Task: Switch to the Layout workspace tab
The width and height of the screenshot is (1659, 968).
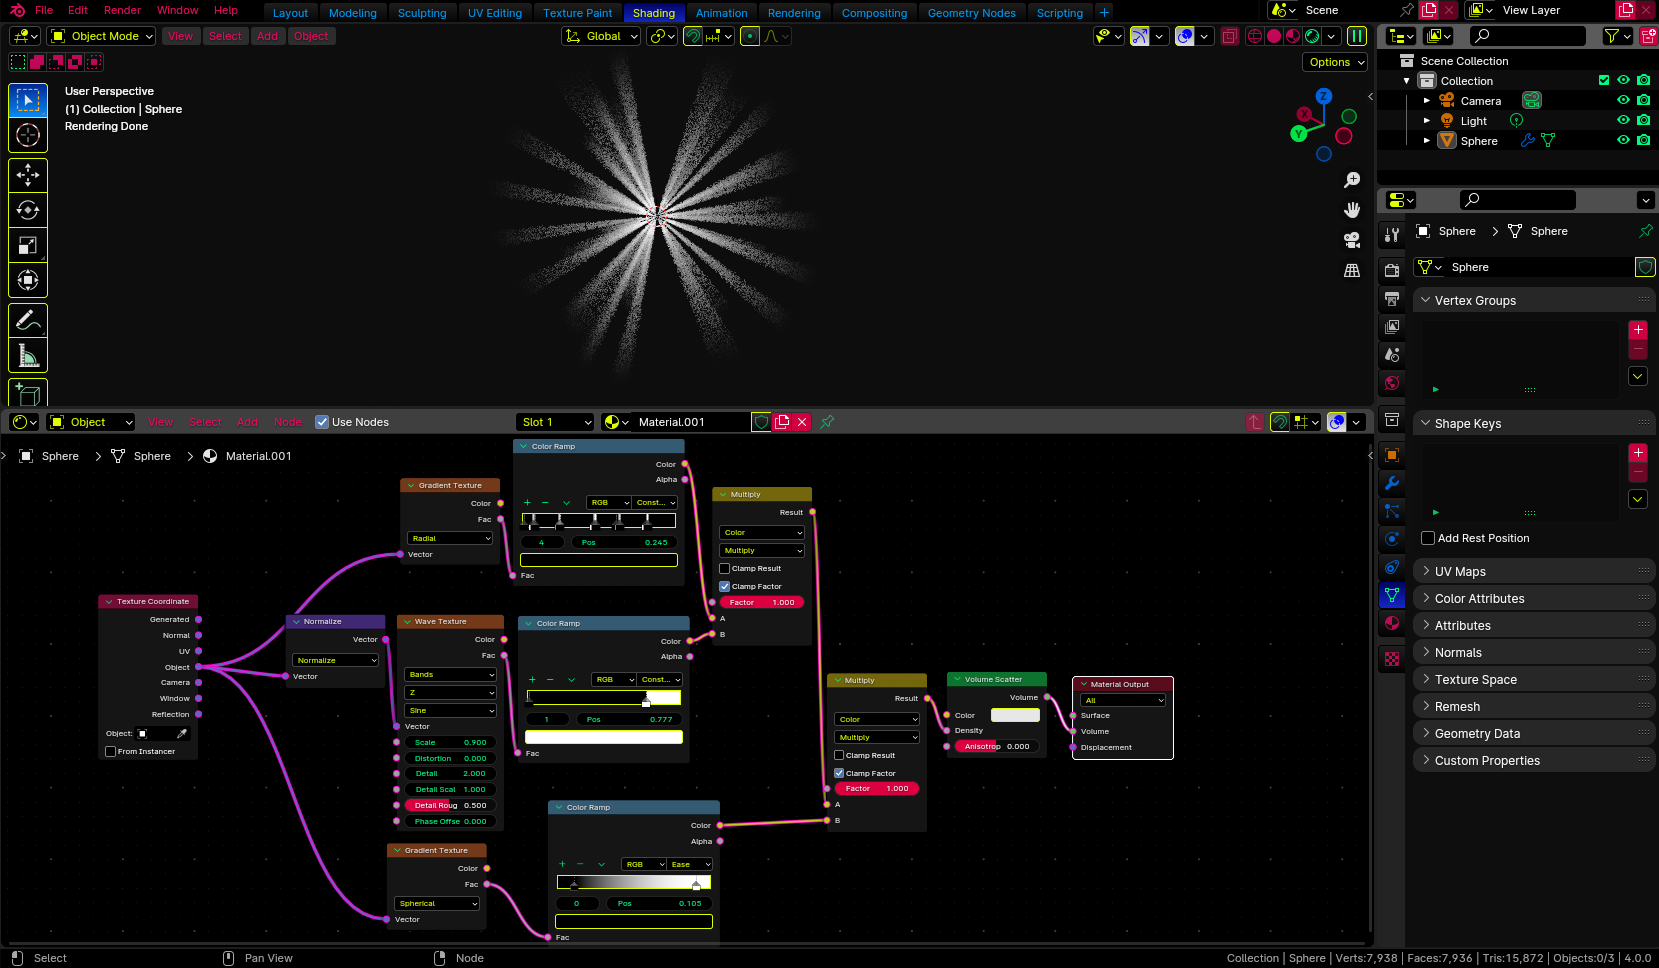Action: pyautogui.click(x=290, y=13)
